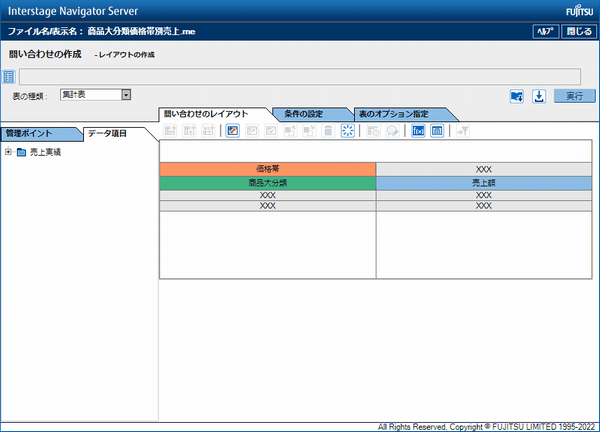600x432 pixels.
Task: Click the leftmost greyed add-item icon in layout toolbar
Action: point(170,131)
